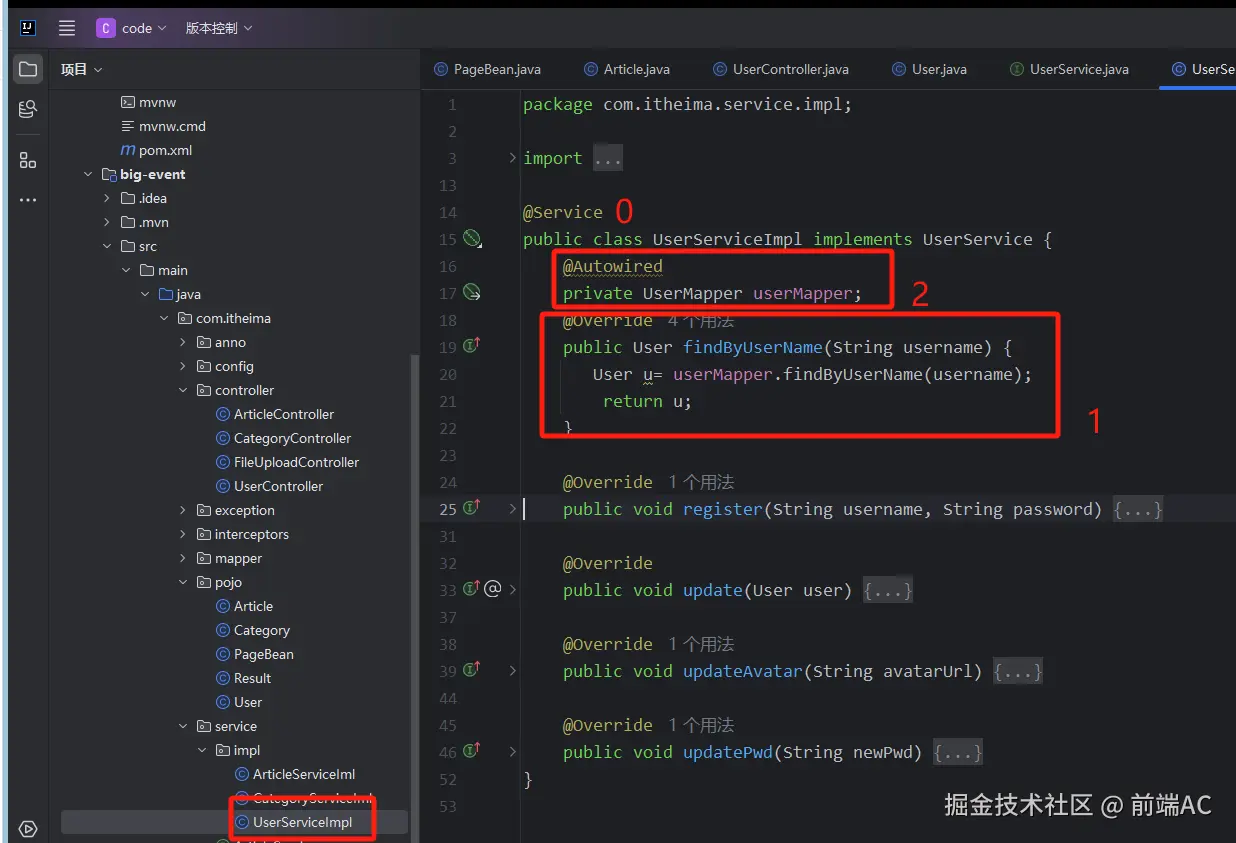Image resolution: width=1236 pixels, height=843 pixels.
Task: Click the project tree vertical scrollbar
Action: 413,600
